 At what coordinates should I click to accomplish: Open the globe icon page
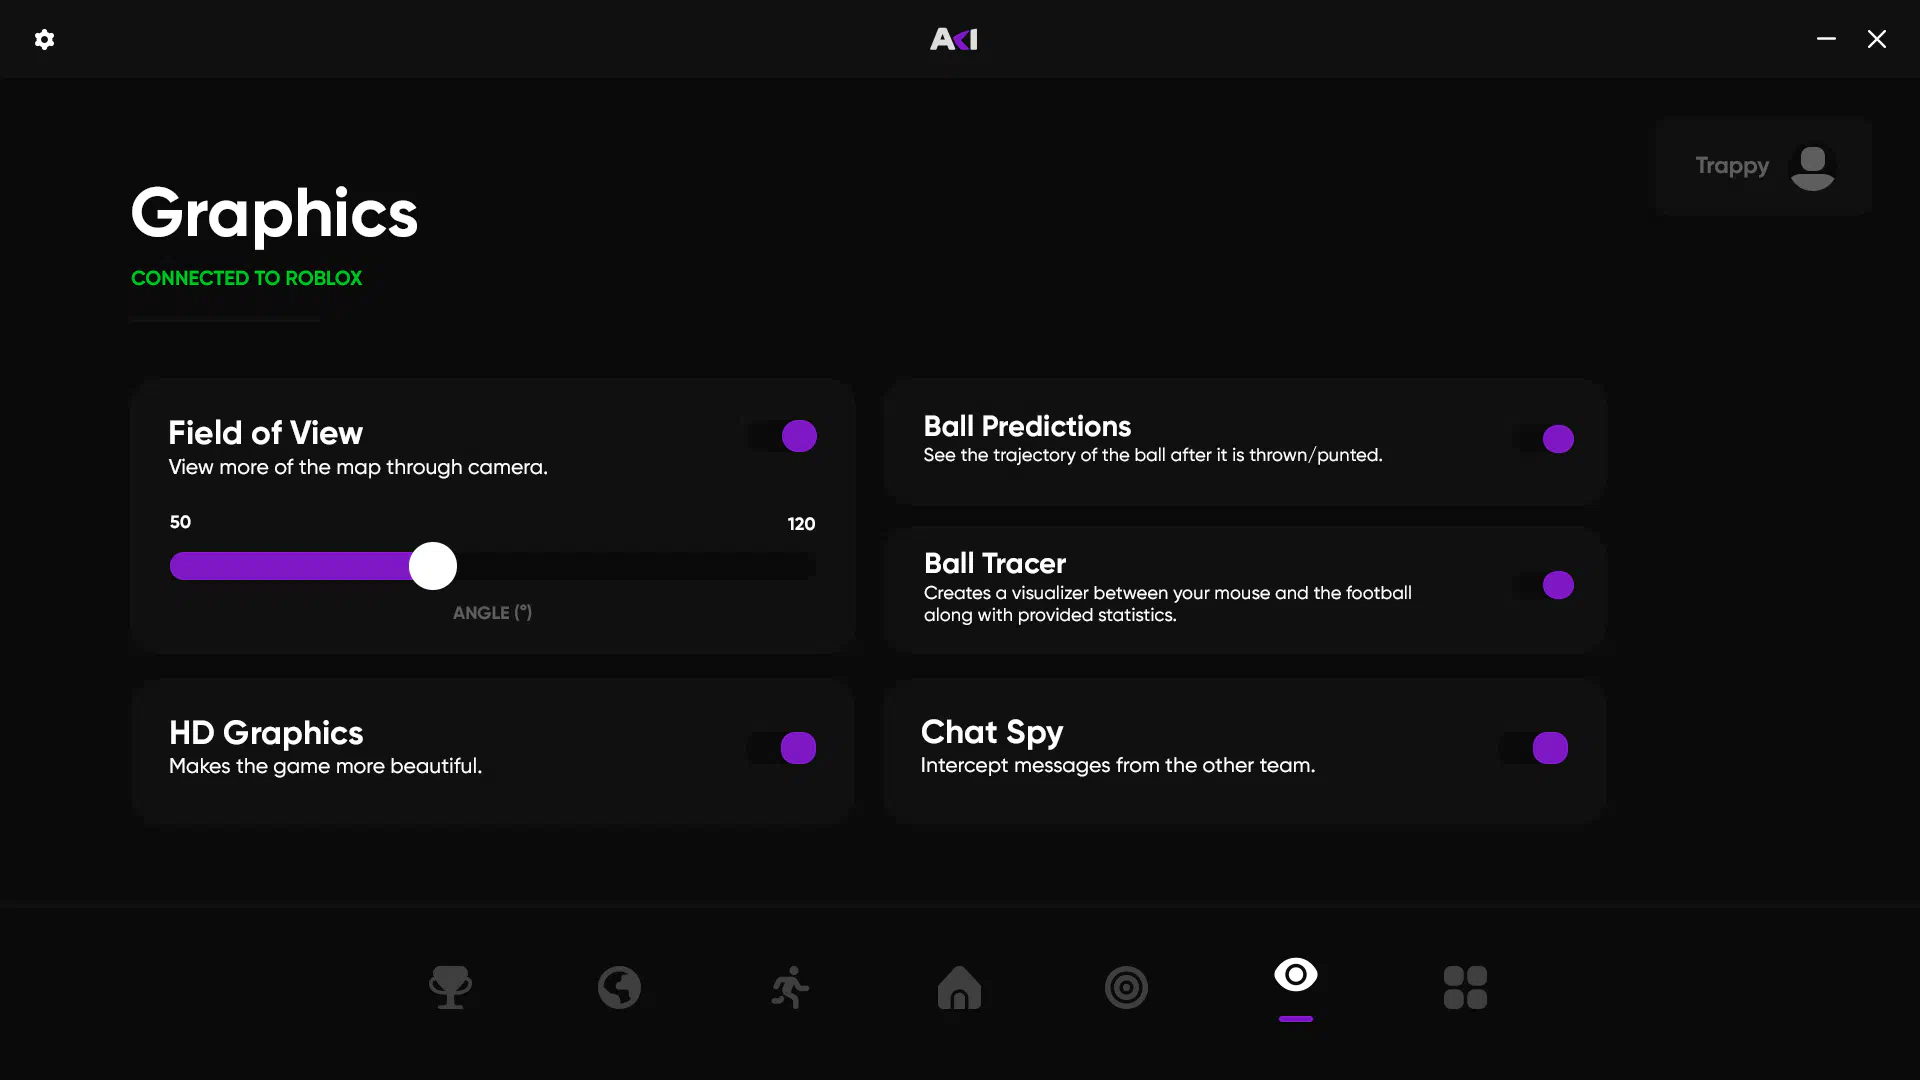(619, 987)
